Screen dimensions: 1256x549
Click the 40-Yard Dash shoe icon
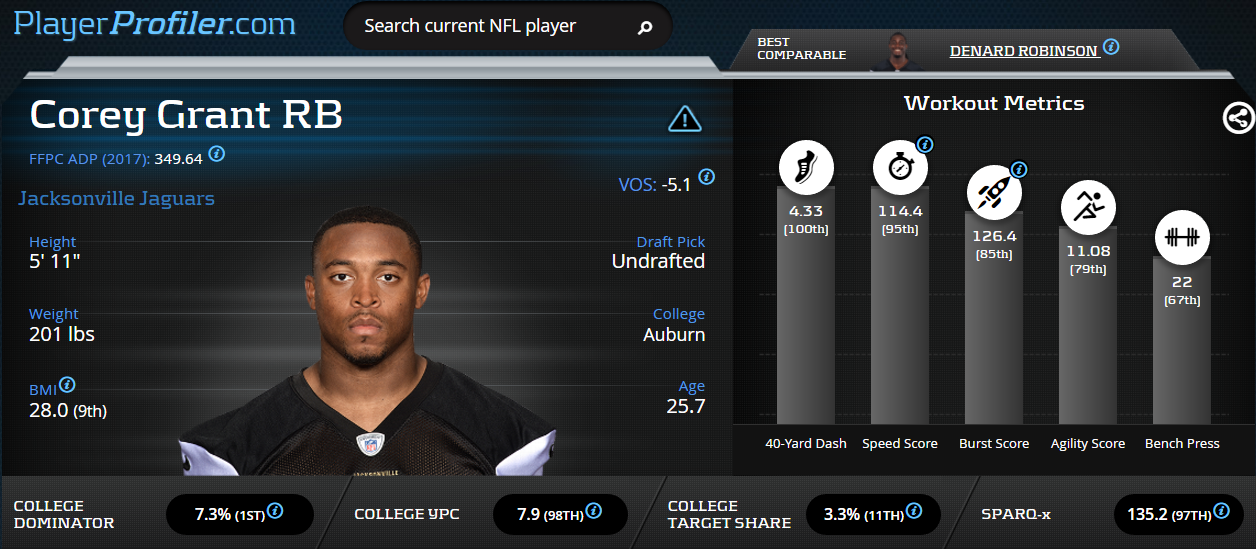(x=806, y=167)
